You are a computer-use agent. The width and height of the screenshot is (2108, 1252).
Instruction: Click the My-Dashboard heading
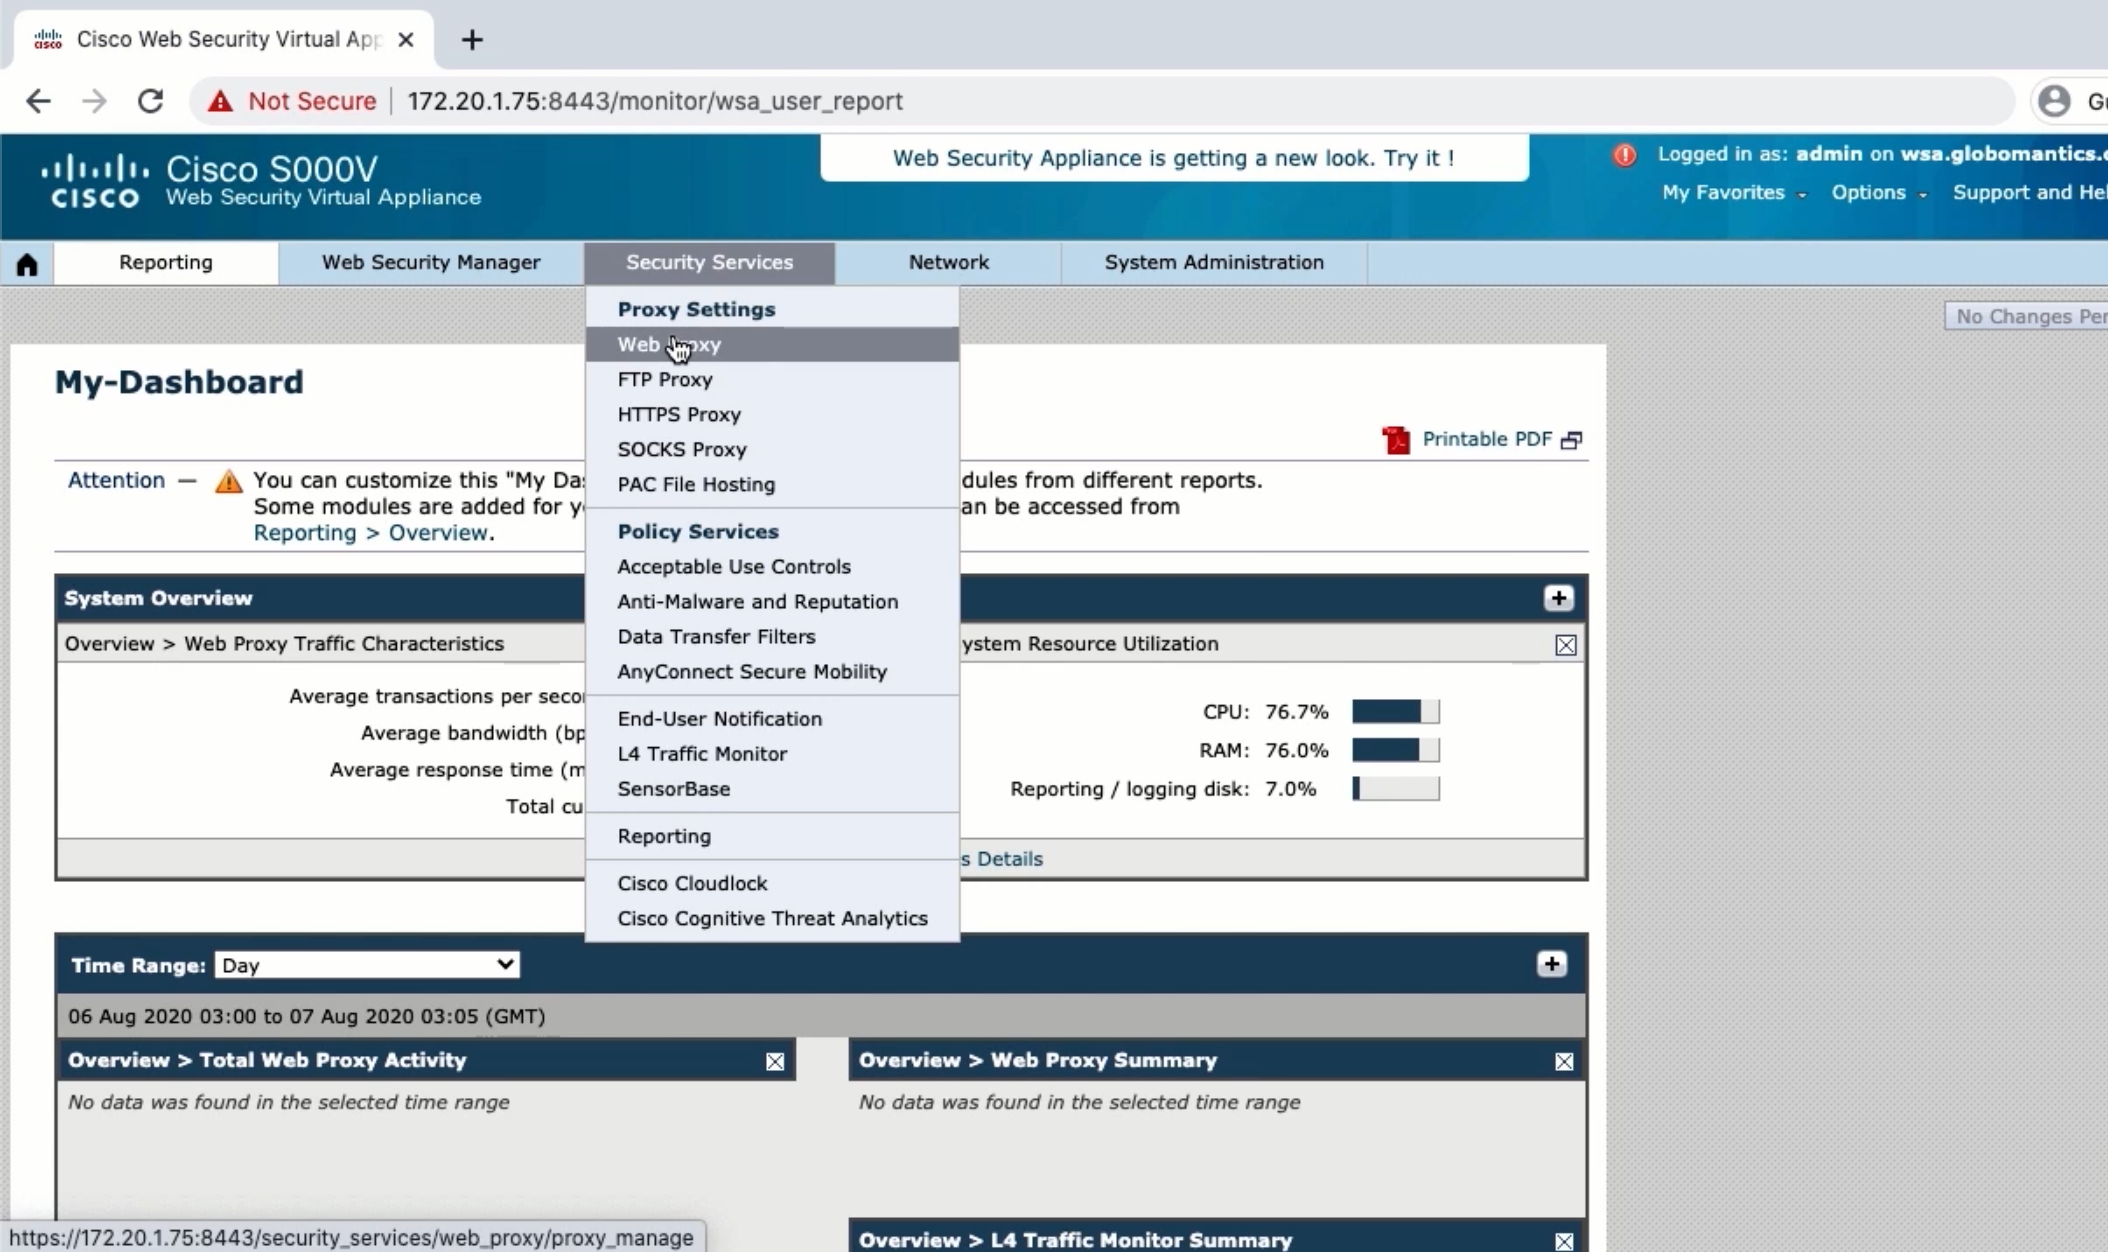pos(179,382)
